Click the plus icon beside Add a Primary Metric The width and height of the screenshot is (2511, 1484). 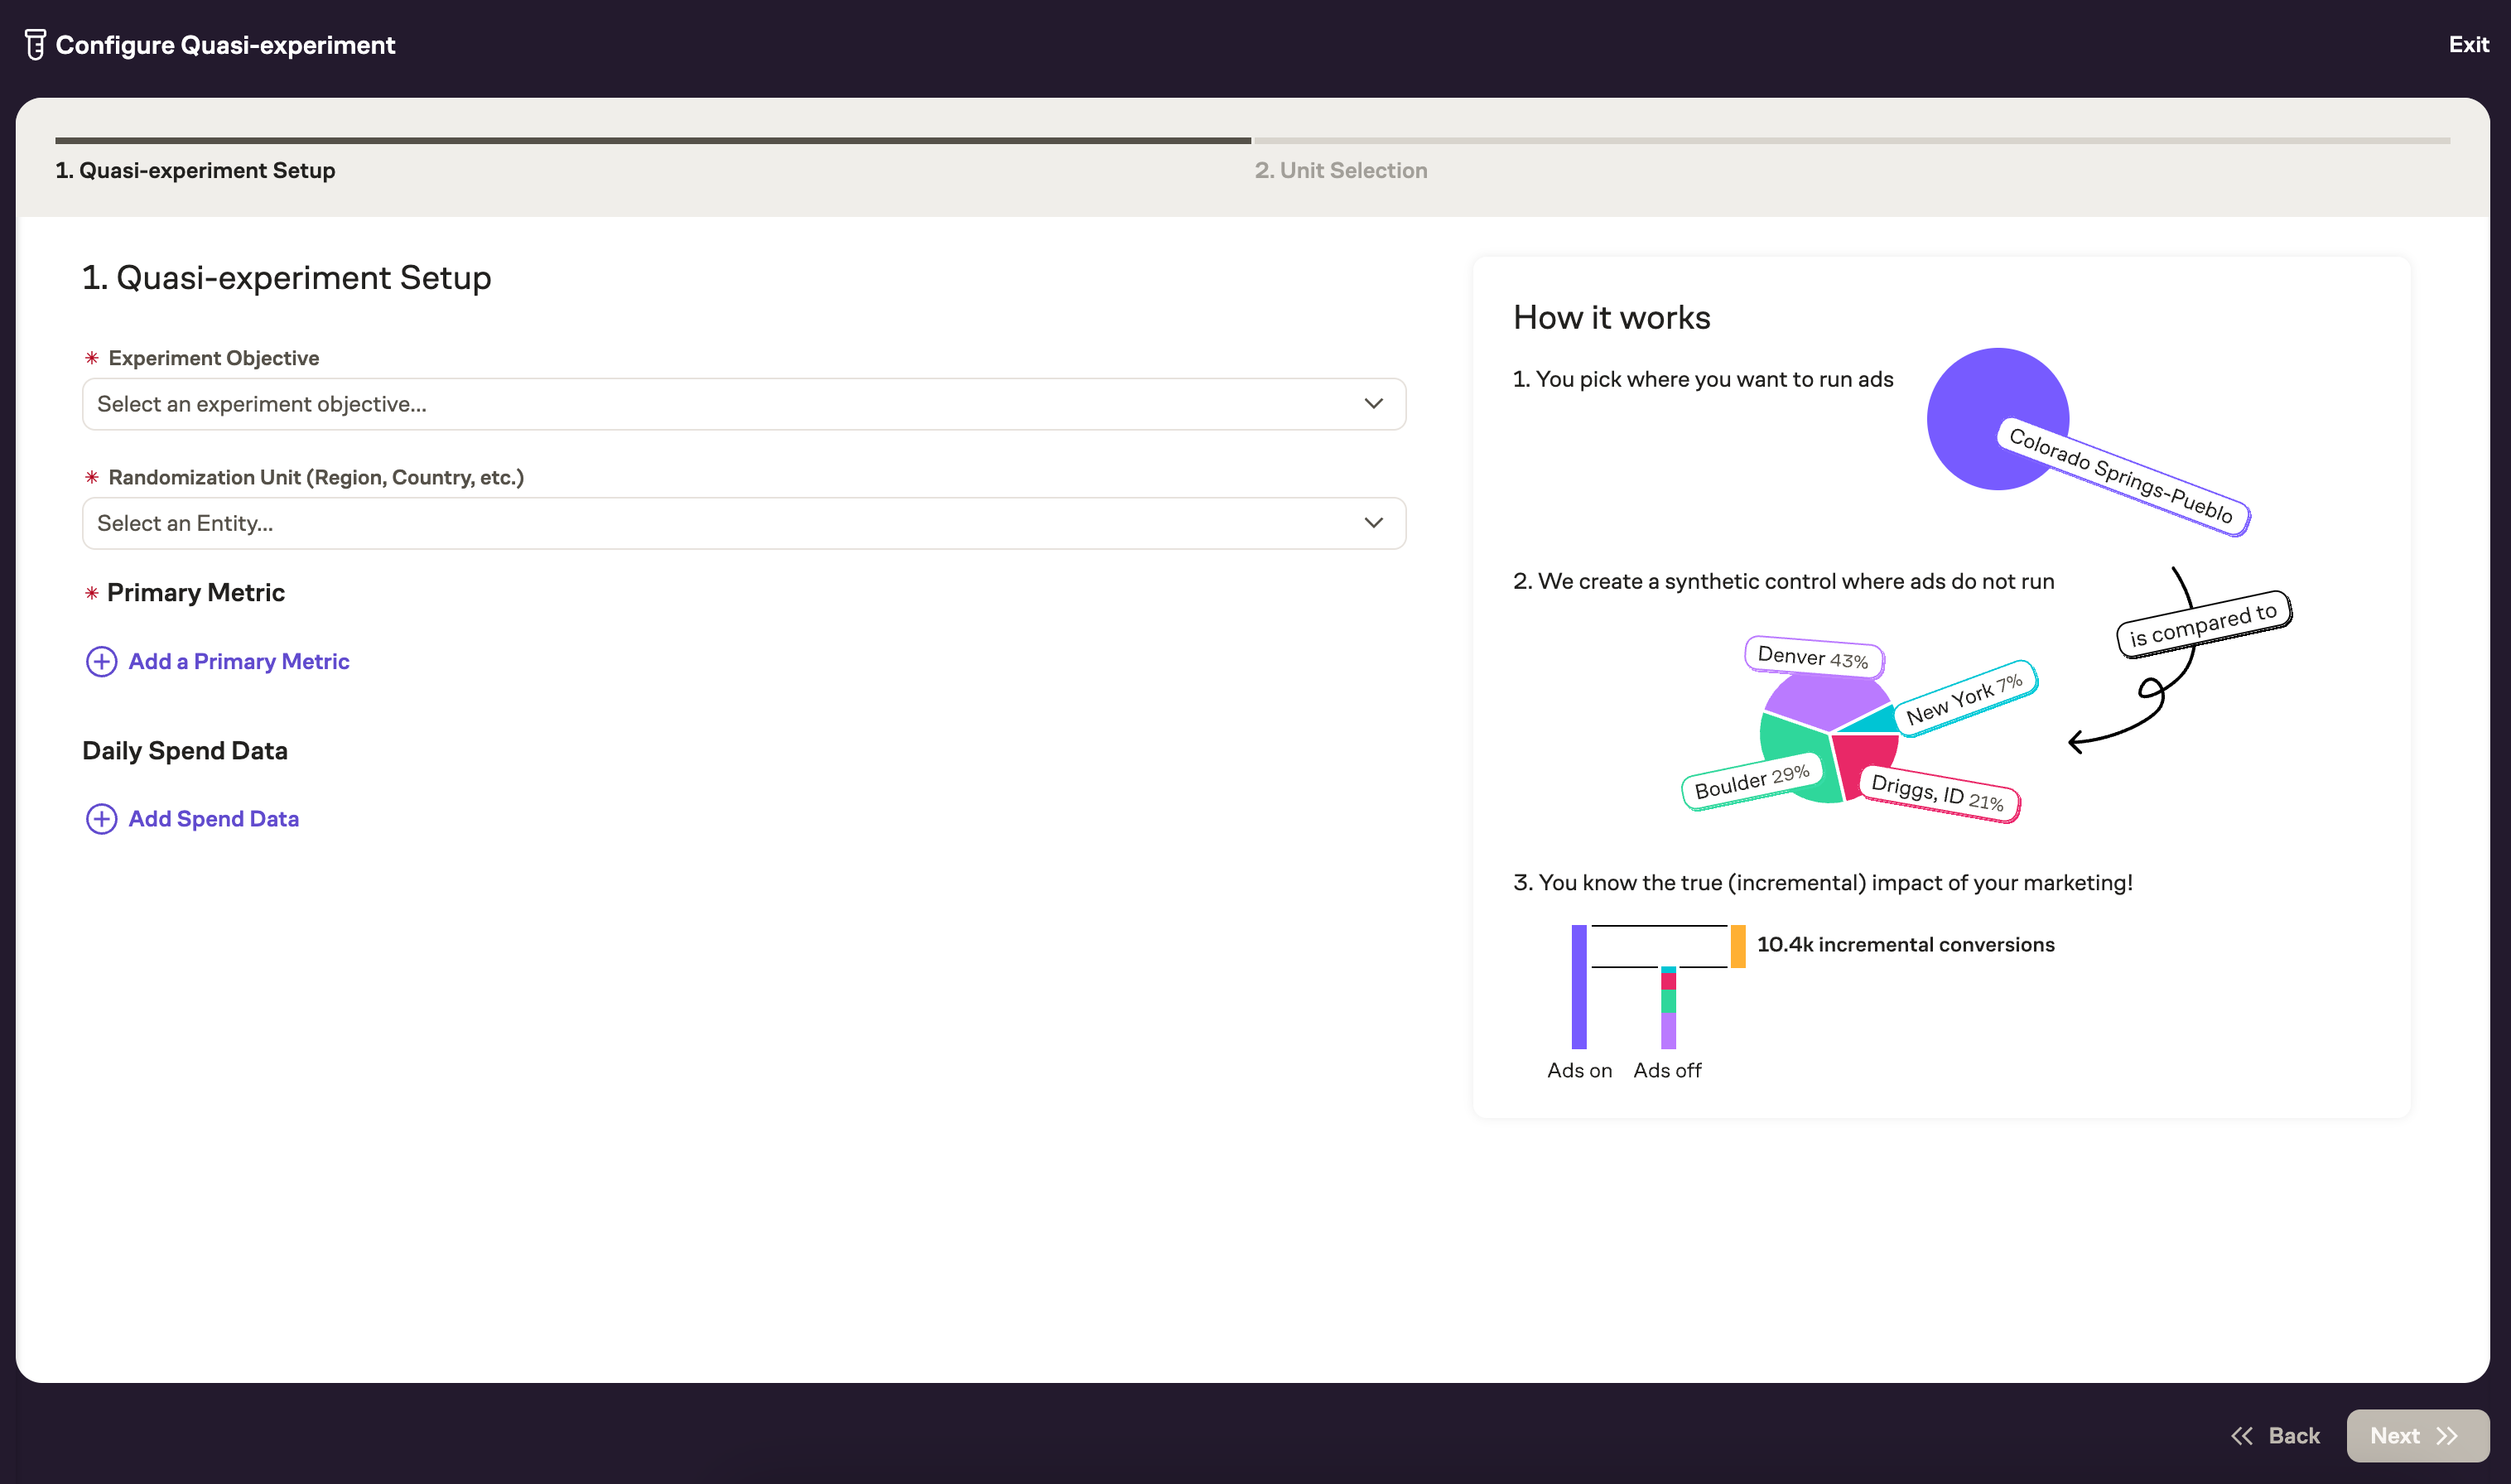101,662
